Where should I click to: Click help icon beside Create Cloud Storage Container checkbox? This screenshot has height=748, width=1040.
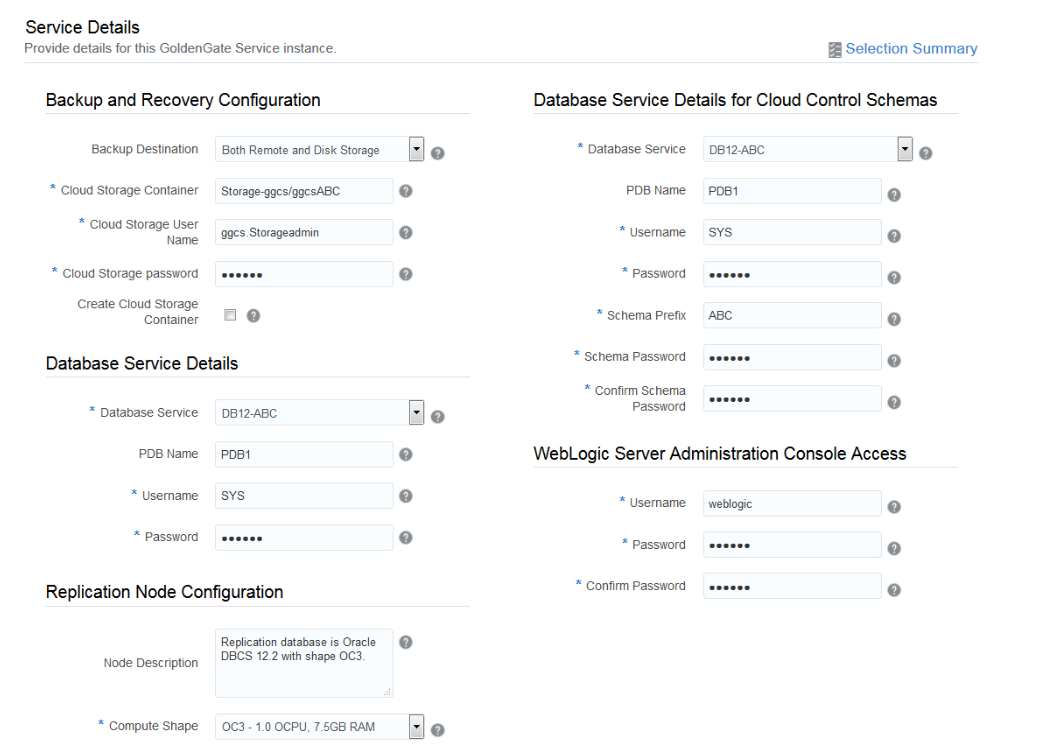pyautogui.click(x=253, y=315)
